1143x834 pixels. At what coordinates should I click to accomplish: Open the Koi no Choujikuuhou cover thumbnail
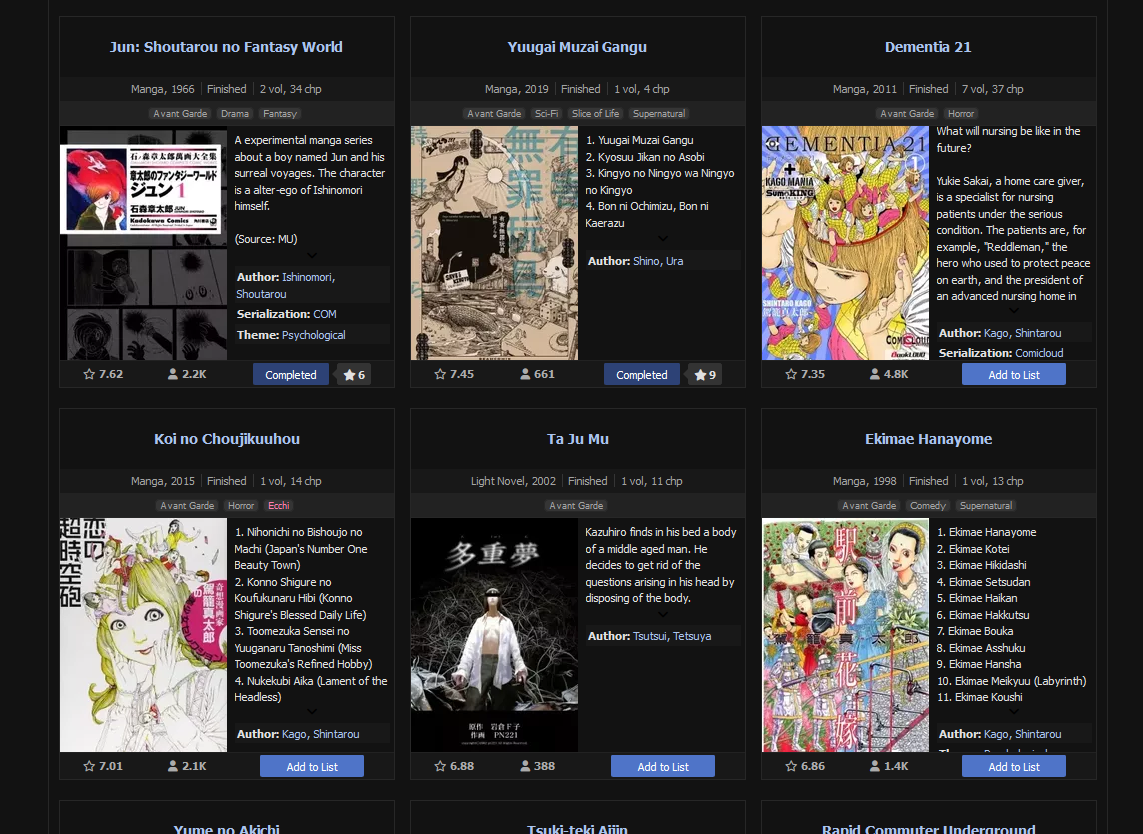tap(144, 635)
